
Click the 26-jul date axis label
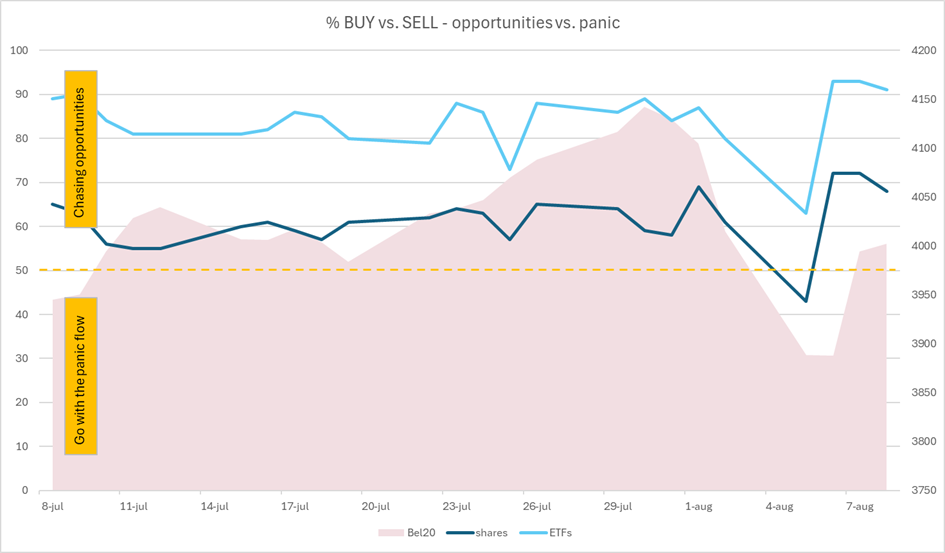pyautogui.click(x=537, y=507)
